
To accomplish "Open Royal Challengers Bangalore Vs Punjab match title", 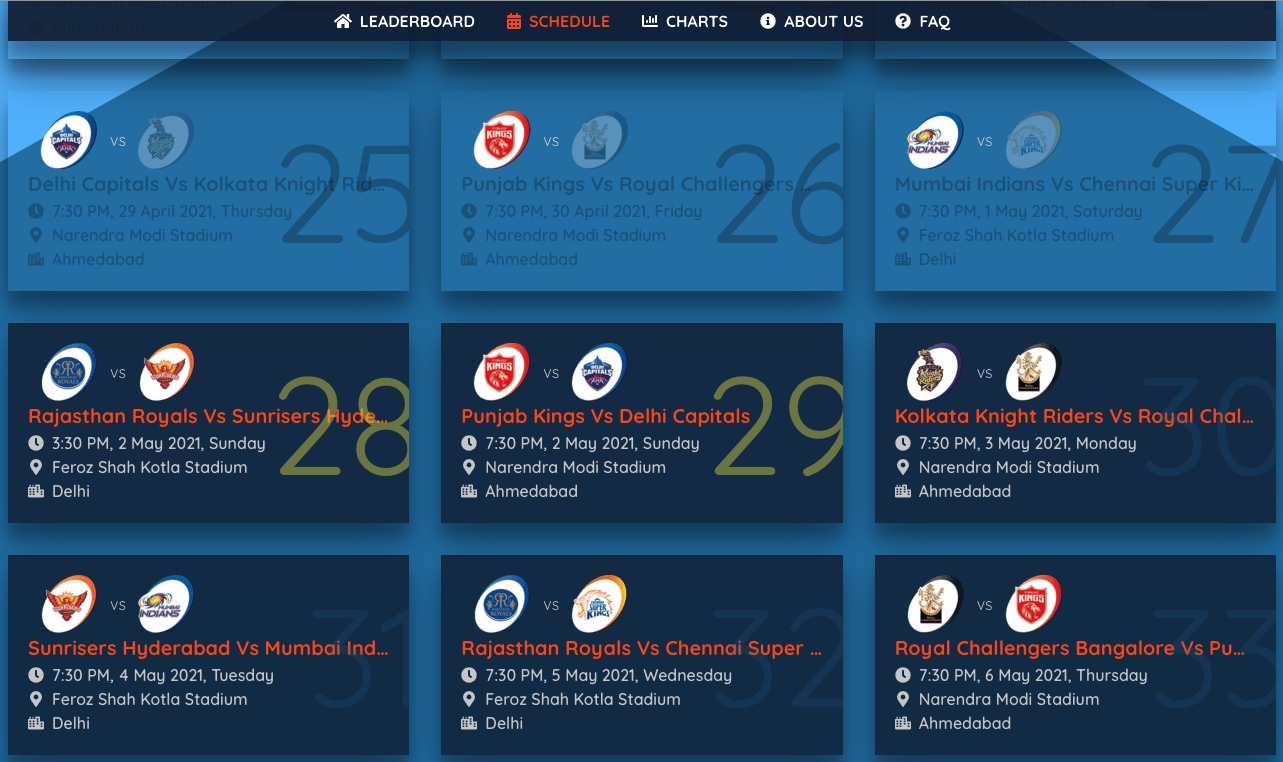I will [1070, 649].
